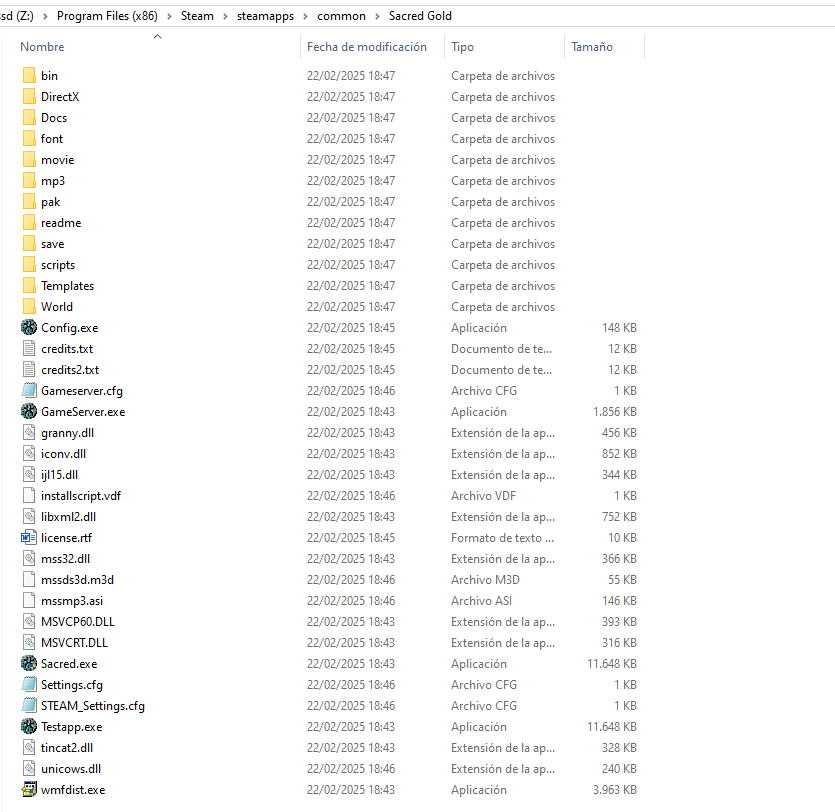Screen dimensions: 835x812
Task: Select the mp3 folder icon
Action: coord(29,181)
